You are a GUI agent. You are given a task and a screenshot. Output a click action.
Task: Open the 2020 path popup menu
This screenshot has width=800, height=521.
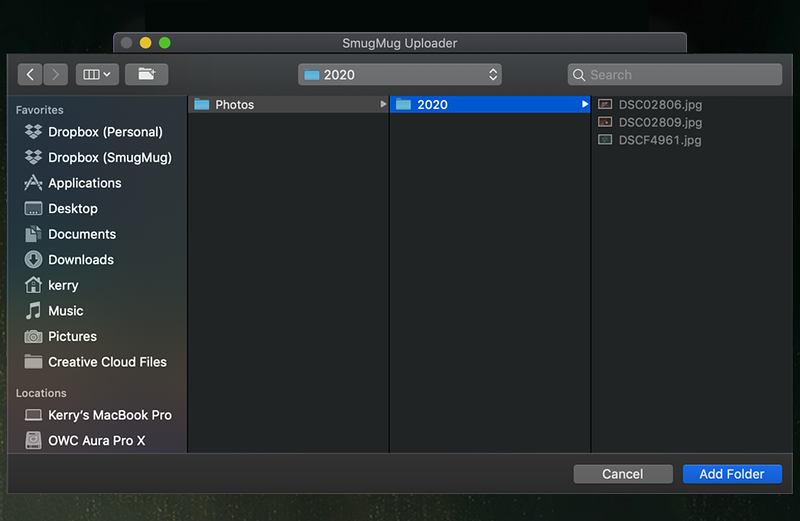click(399, 75)
